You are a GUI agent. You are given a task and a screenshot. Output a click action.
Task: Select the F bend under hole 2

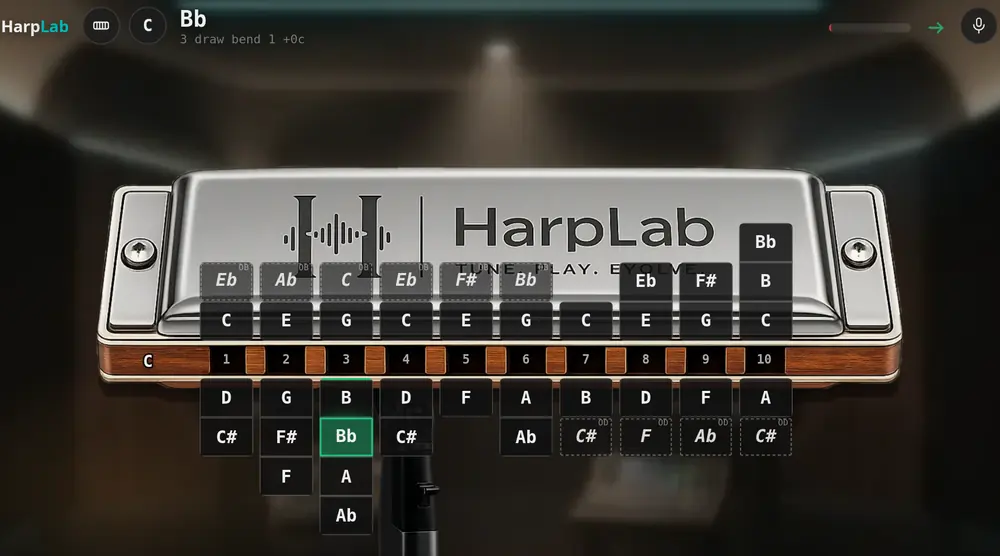click(x=286, y=476)
